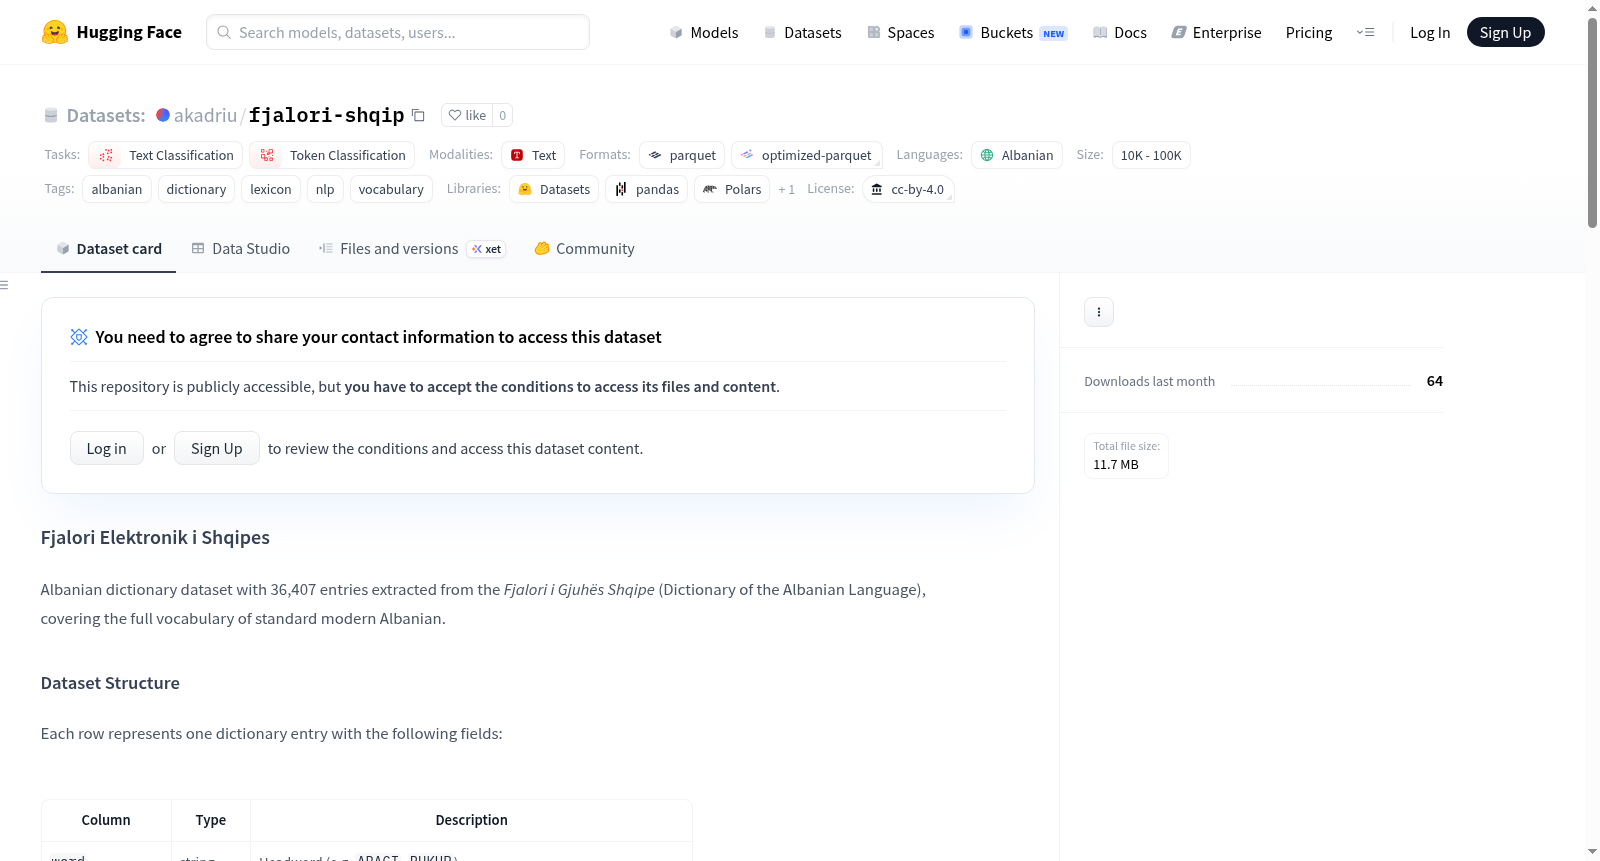This screenshot has width=1600, height=861.
Task: Click the page vertical scrollbar thumb
Action: [x=1592, y=122]
